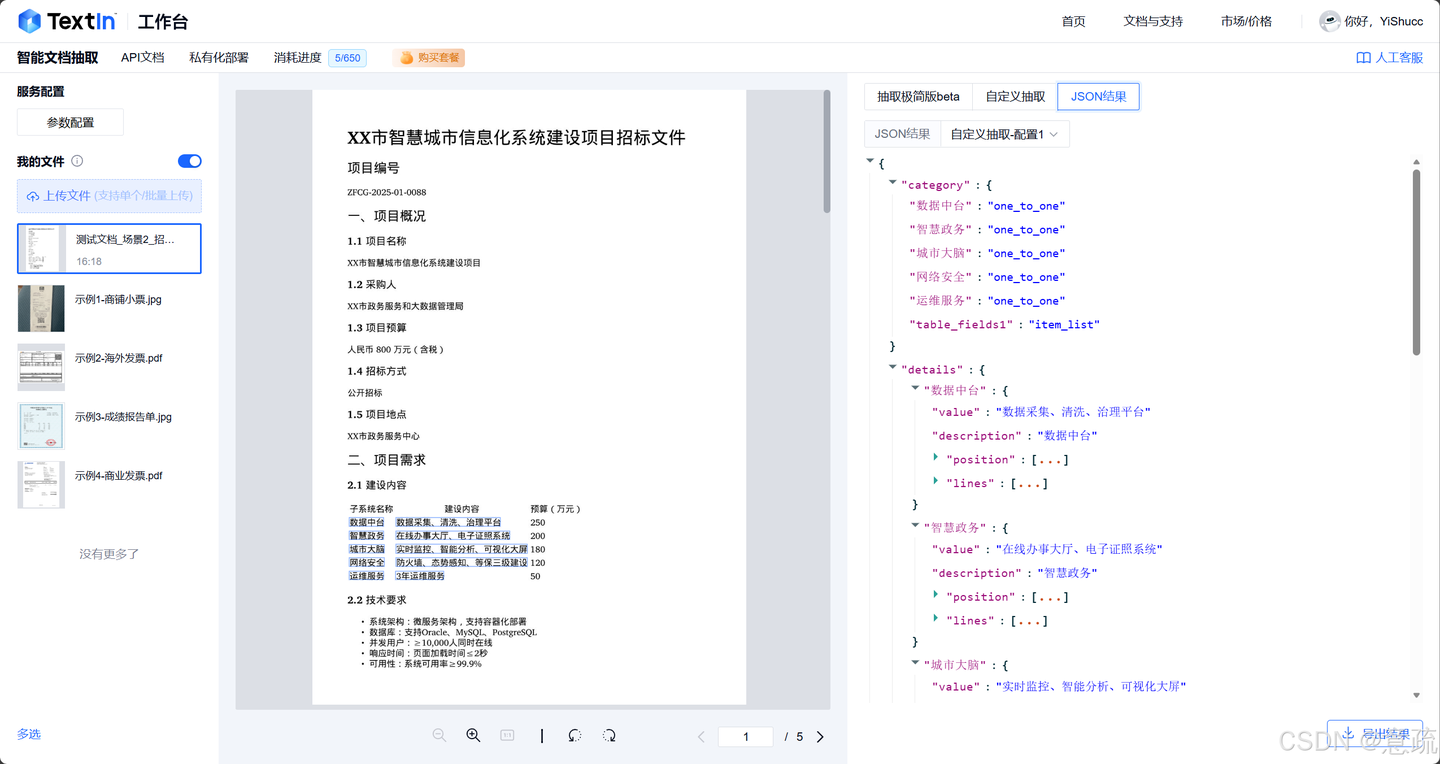Viewport: 1440px width, 764px height.
Task: Rotate the document clockwise
Action: (x=609, y=736)
